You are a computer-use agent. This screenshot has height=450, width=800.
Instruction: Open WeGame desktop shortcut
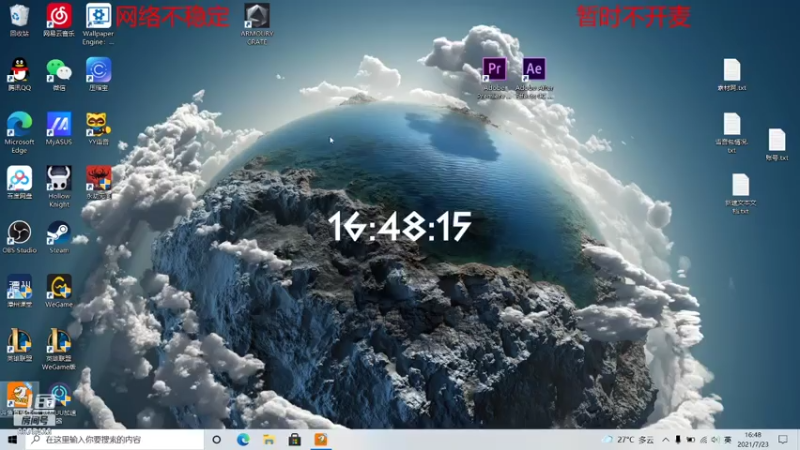(59, 291)
